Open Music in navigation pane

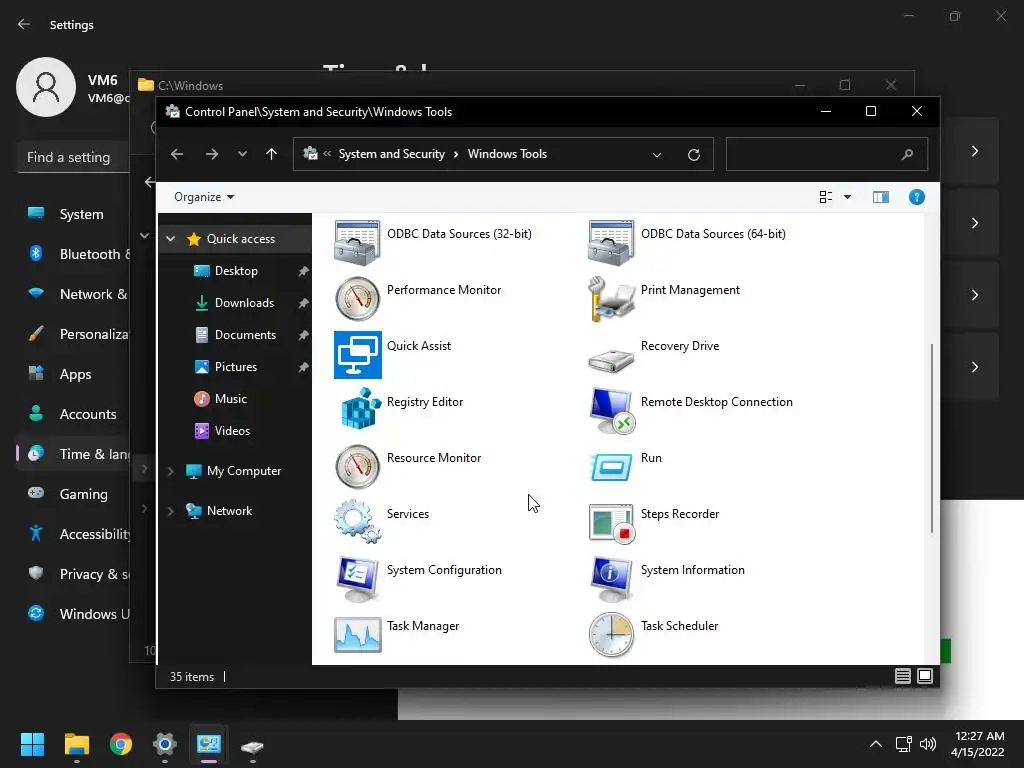pyautogui.click(x=230, y=399)
